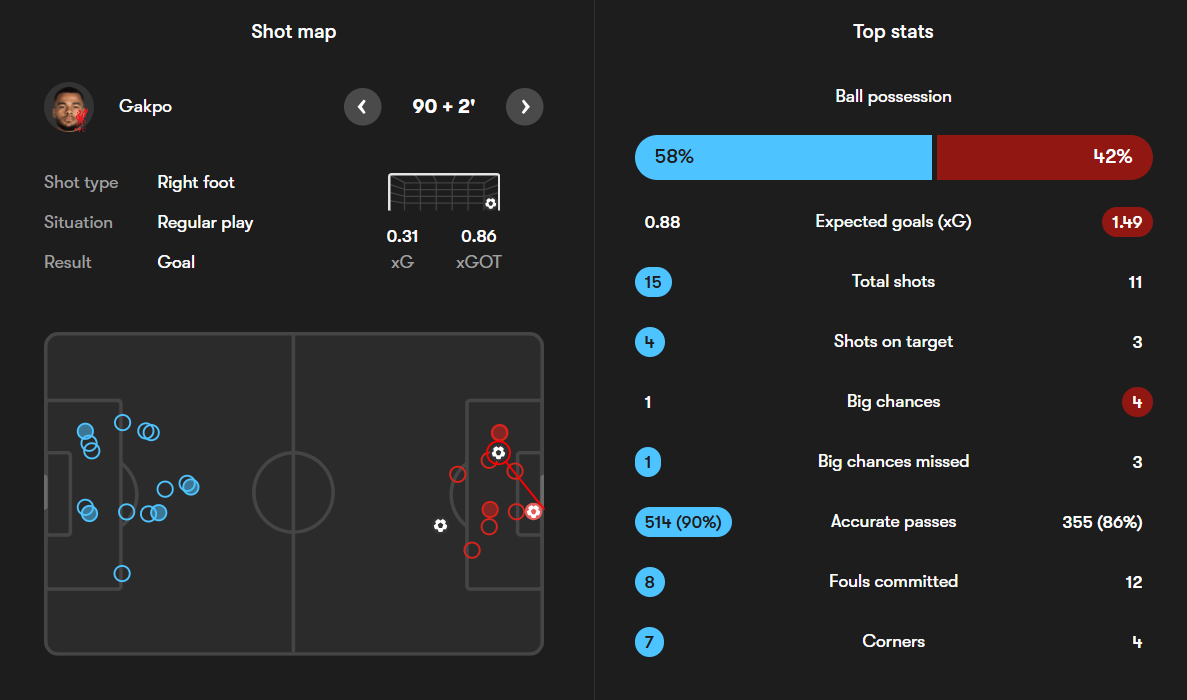Click the red 42% possession bar

1044,157
